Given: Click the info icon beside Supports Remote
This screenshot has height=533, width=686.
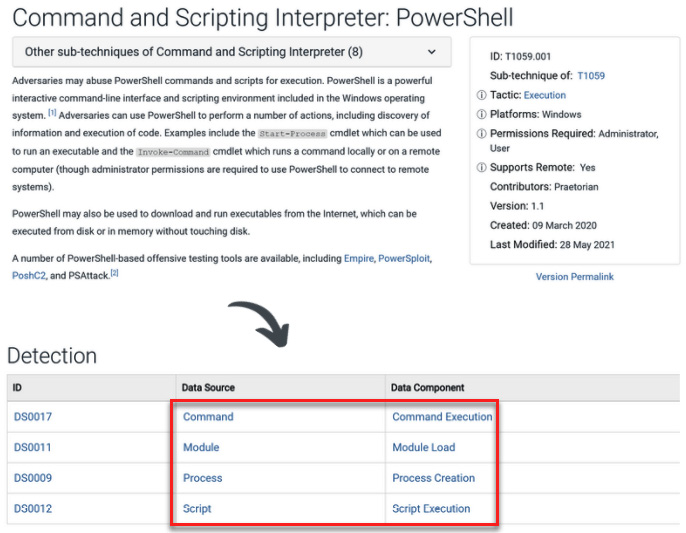Looking at the screenshot, I should (481, 167).
